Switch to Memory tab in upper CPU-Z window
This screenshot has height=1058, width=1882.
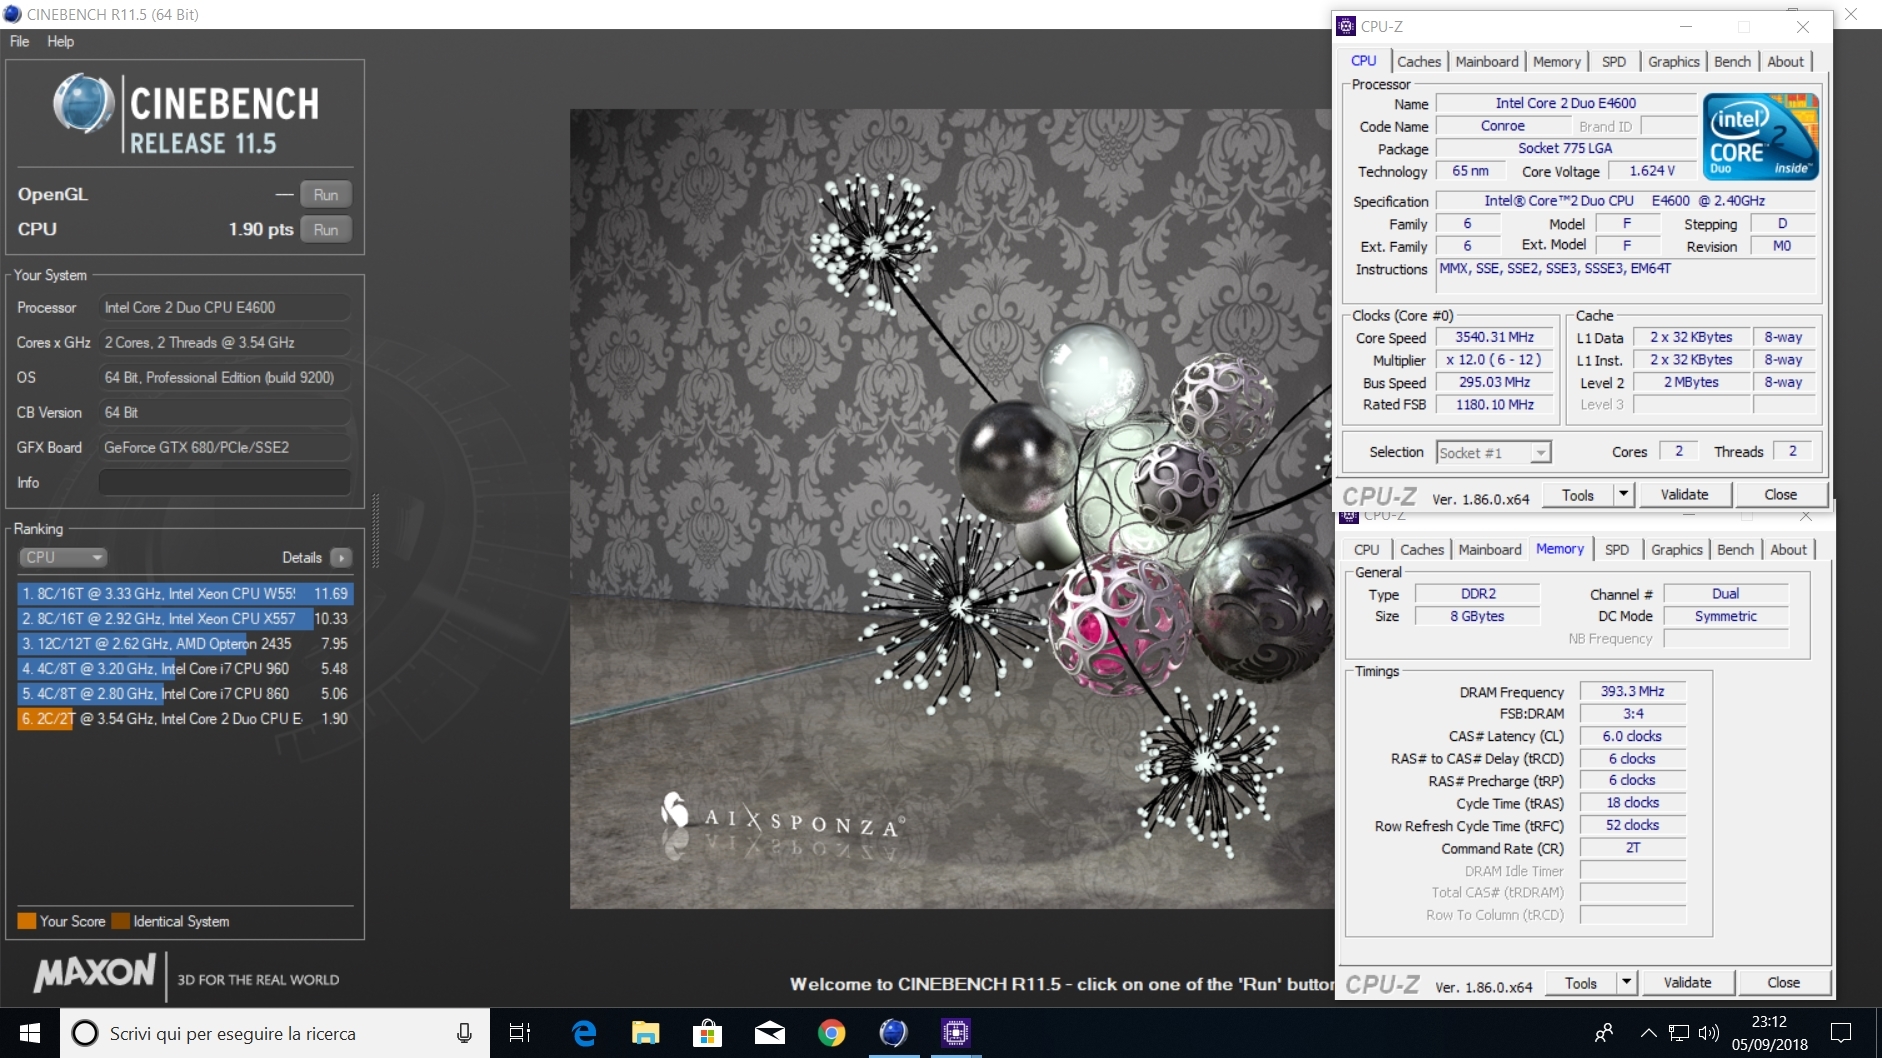click(1557, 61)
